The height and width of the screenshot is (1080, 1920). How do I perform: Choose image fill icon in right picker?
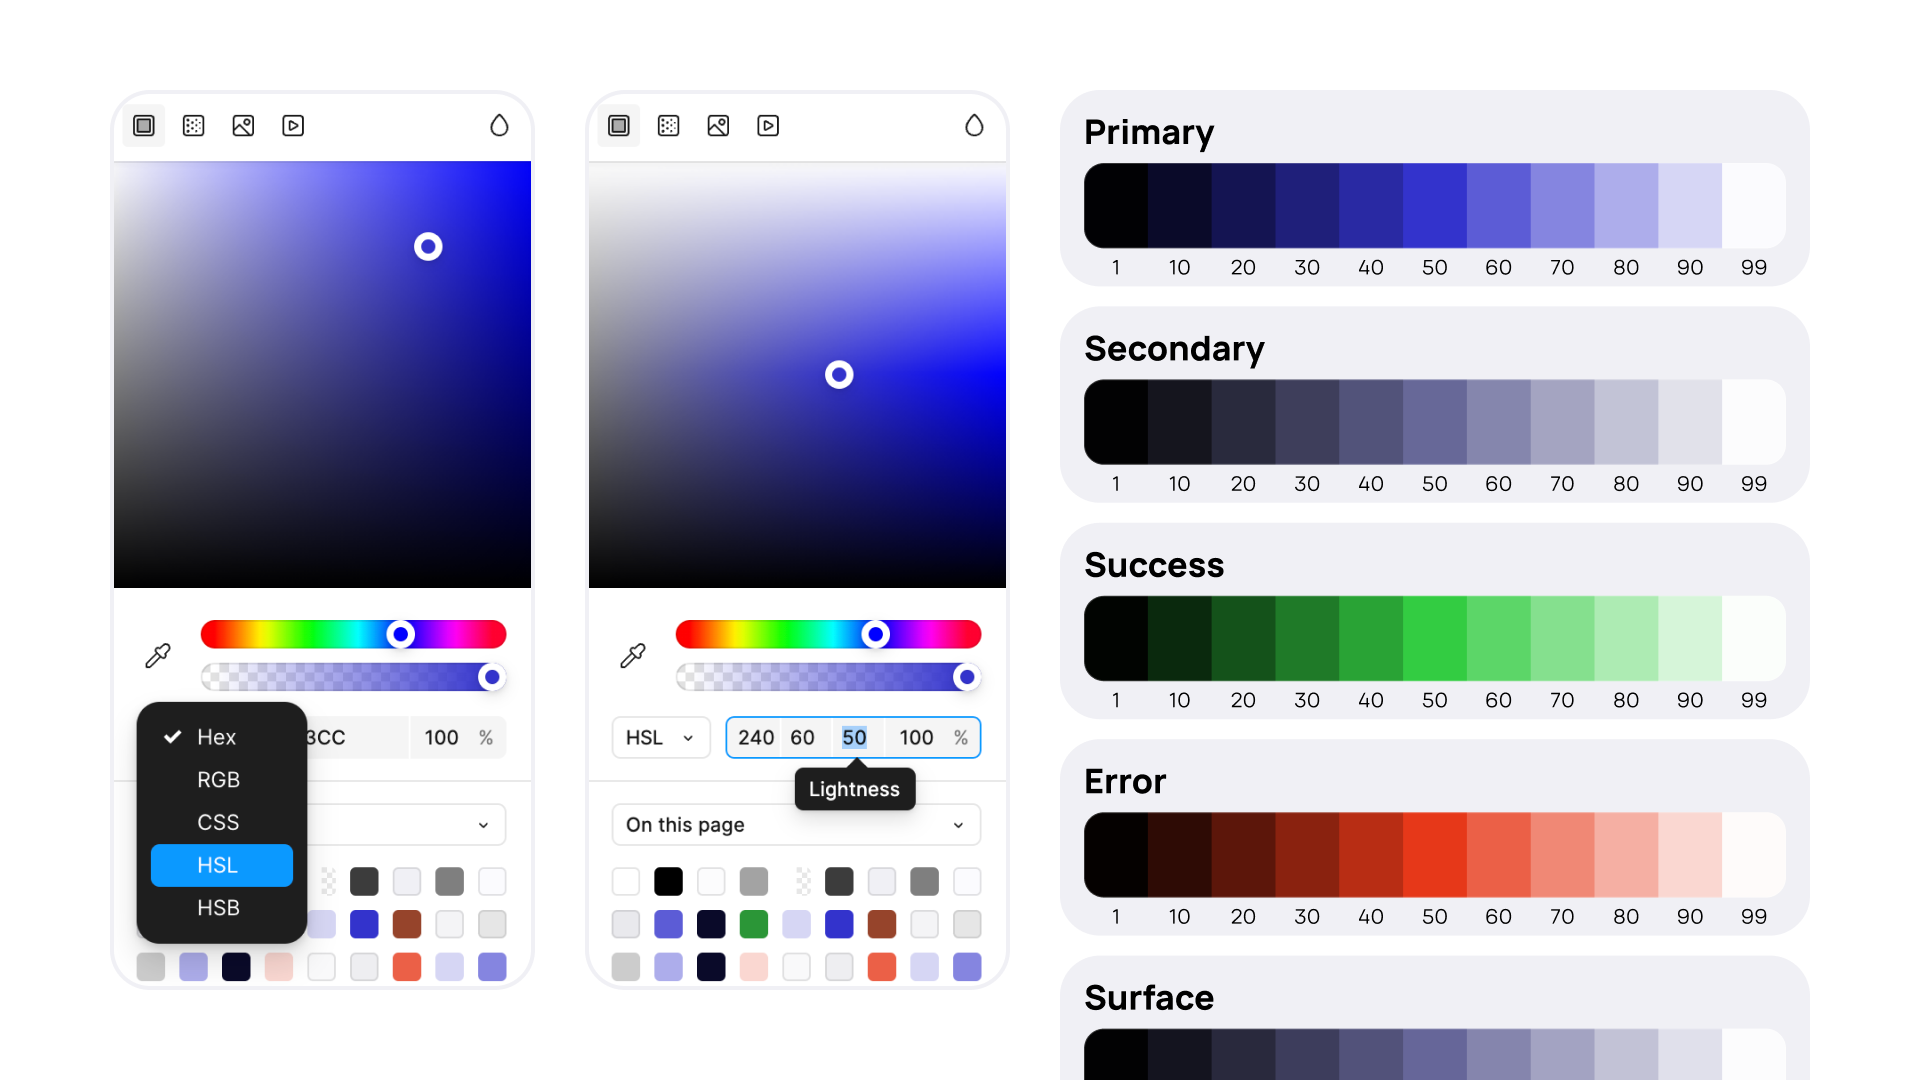click(x=718, y=126)
